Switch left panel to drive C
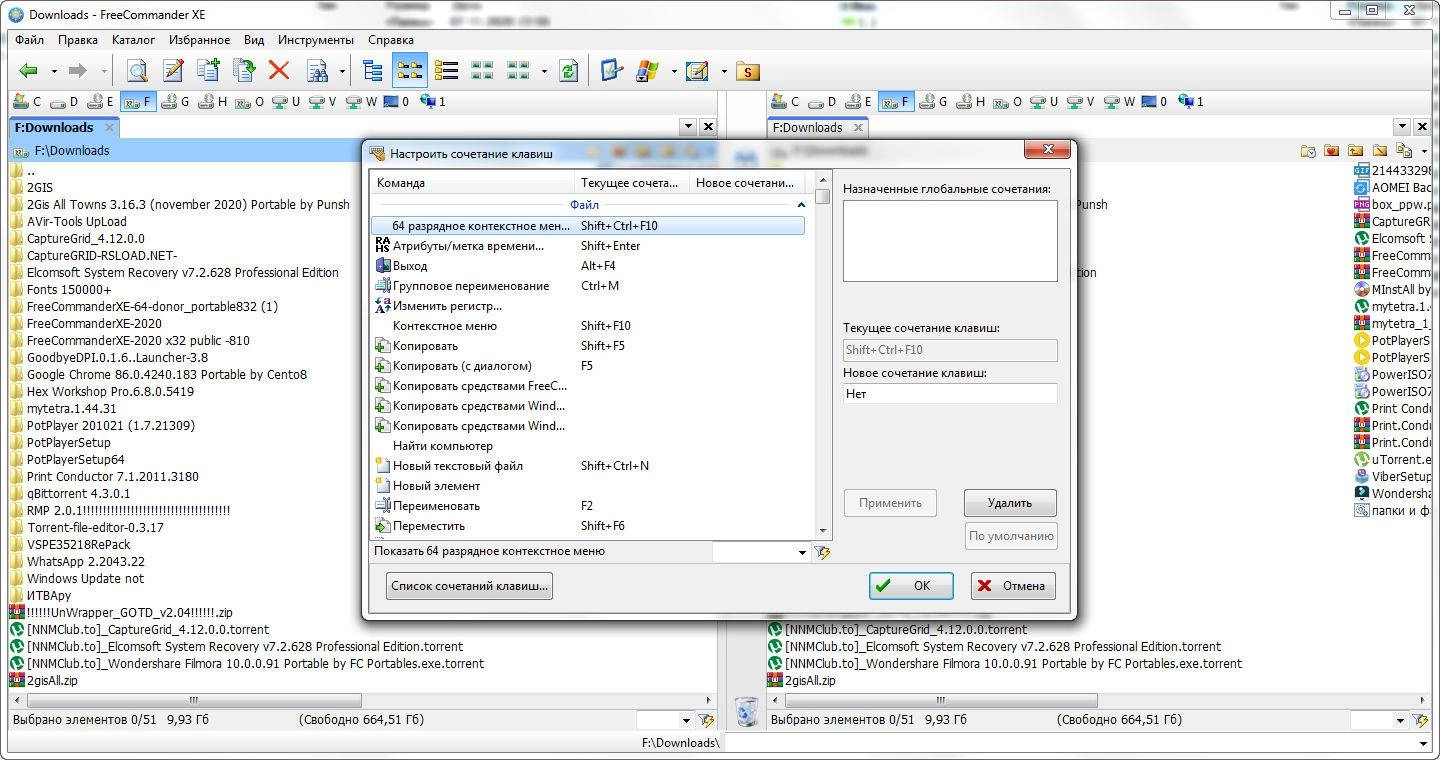Viewport: 1440px width, 760px height. tap(27, 101)
